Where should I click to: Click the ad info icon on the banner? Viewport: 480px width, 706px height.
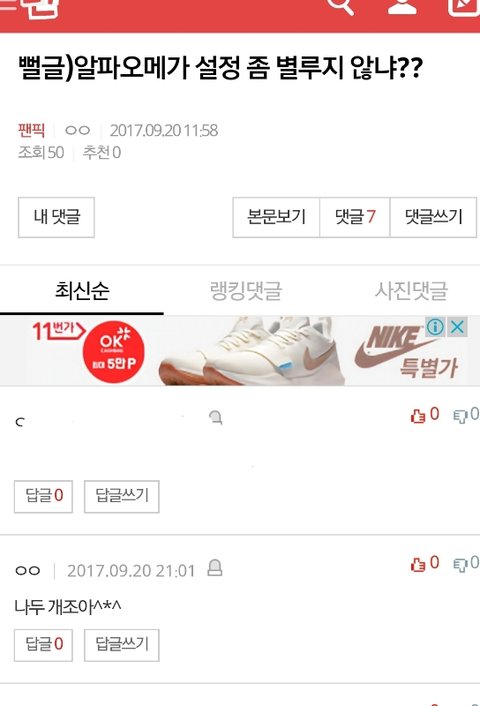point(435,327)
